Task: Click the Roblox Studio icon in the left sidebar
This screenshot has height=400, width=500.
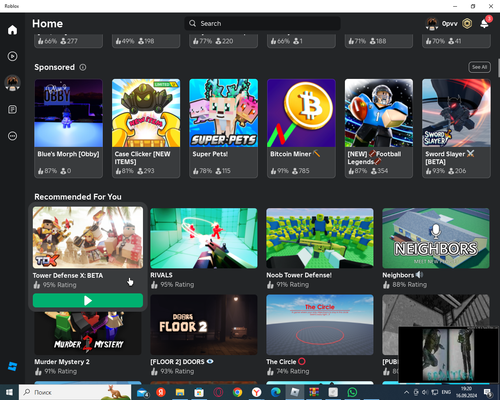Action: [12, 366]
